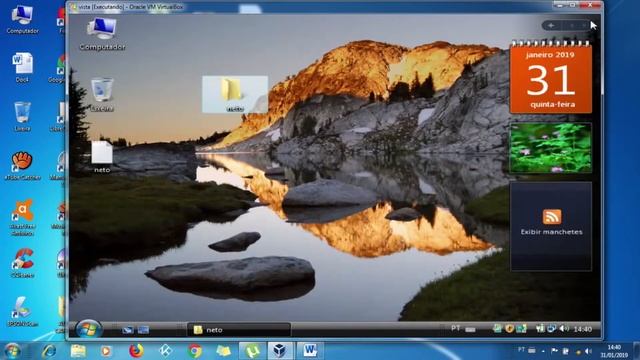Open Windows Explorer from host taskbar
Viewport: 640px width, 360px height.
[x=78, y=351]
